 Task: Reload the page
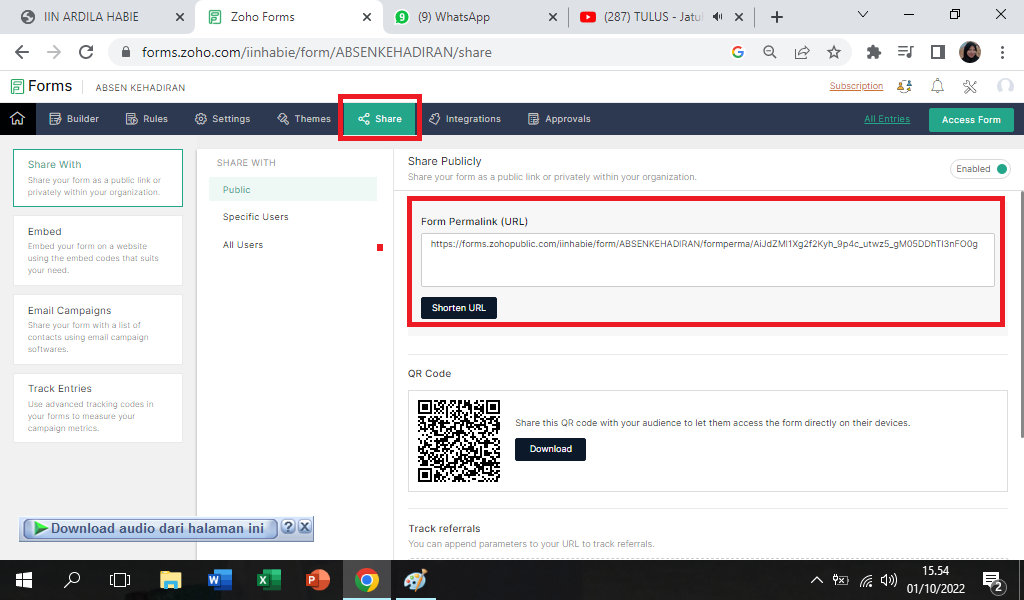(86, 52)
